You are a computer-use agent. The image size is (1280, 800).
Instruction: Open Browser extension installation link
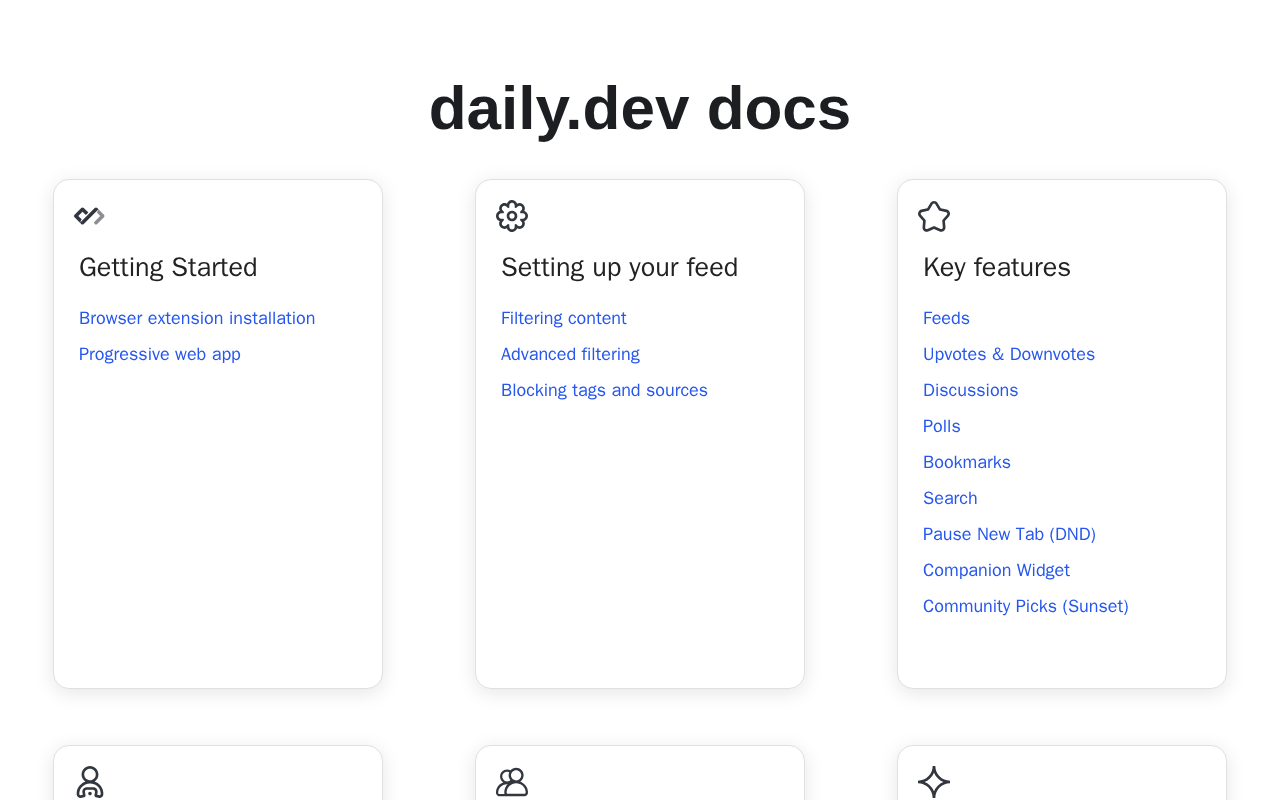[x=197, y=318]
